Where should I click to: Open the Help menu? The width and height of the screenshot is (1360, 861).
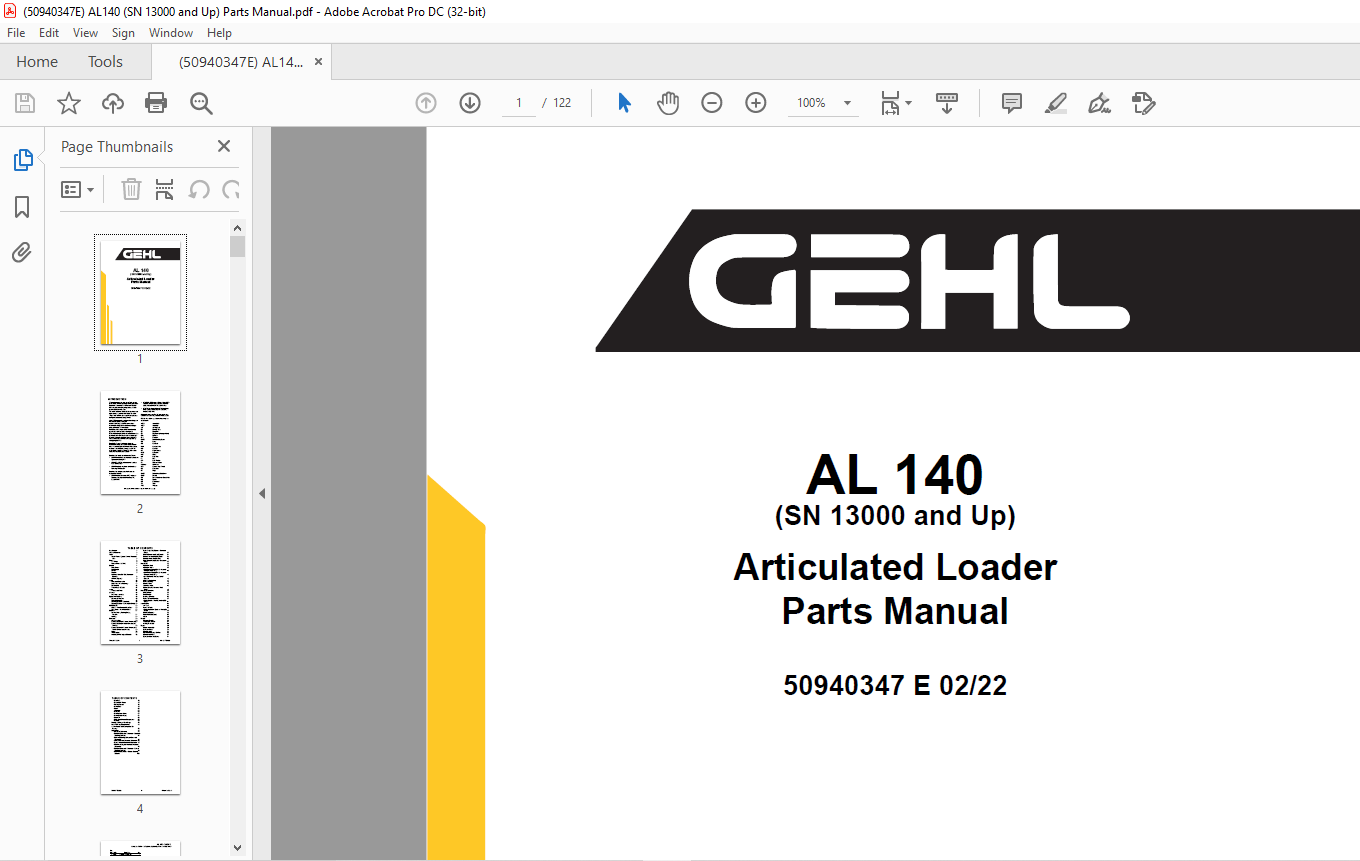(x=219, y=33)
